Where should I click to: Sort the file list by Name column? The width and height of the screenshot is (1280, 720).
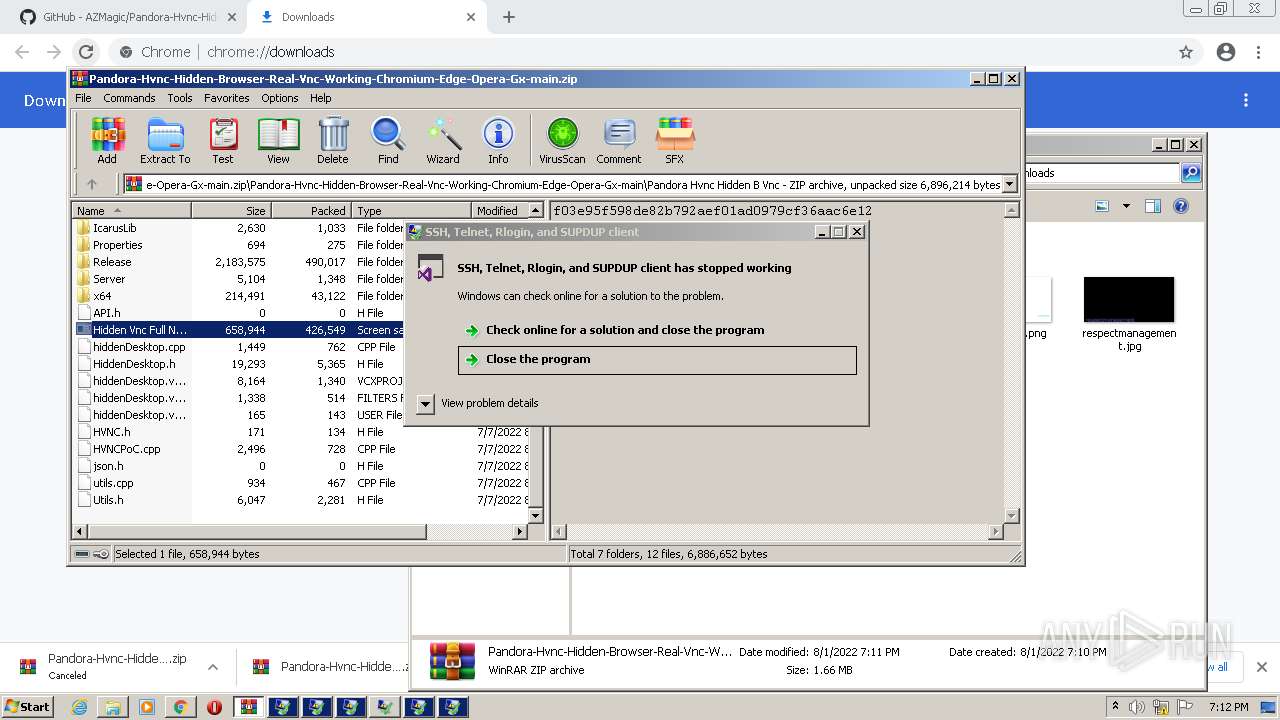(x=131, y=211)
